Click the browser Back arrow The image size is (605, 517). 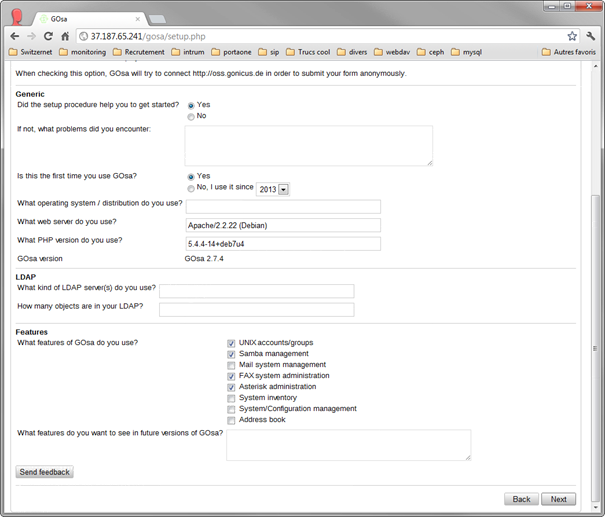coord(15,36)
